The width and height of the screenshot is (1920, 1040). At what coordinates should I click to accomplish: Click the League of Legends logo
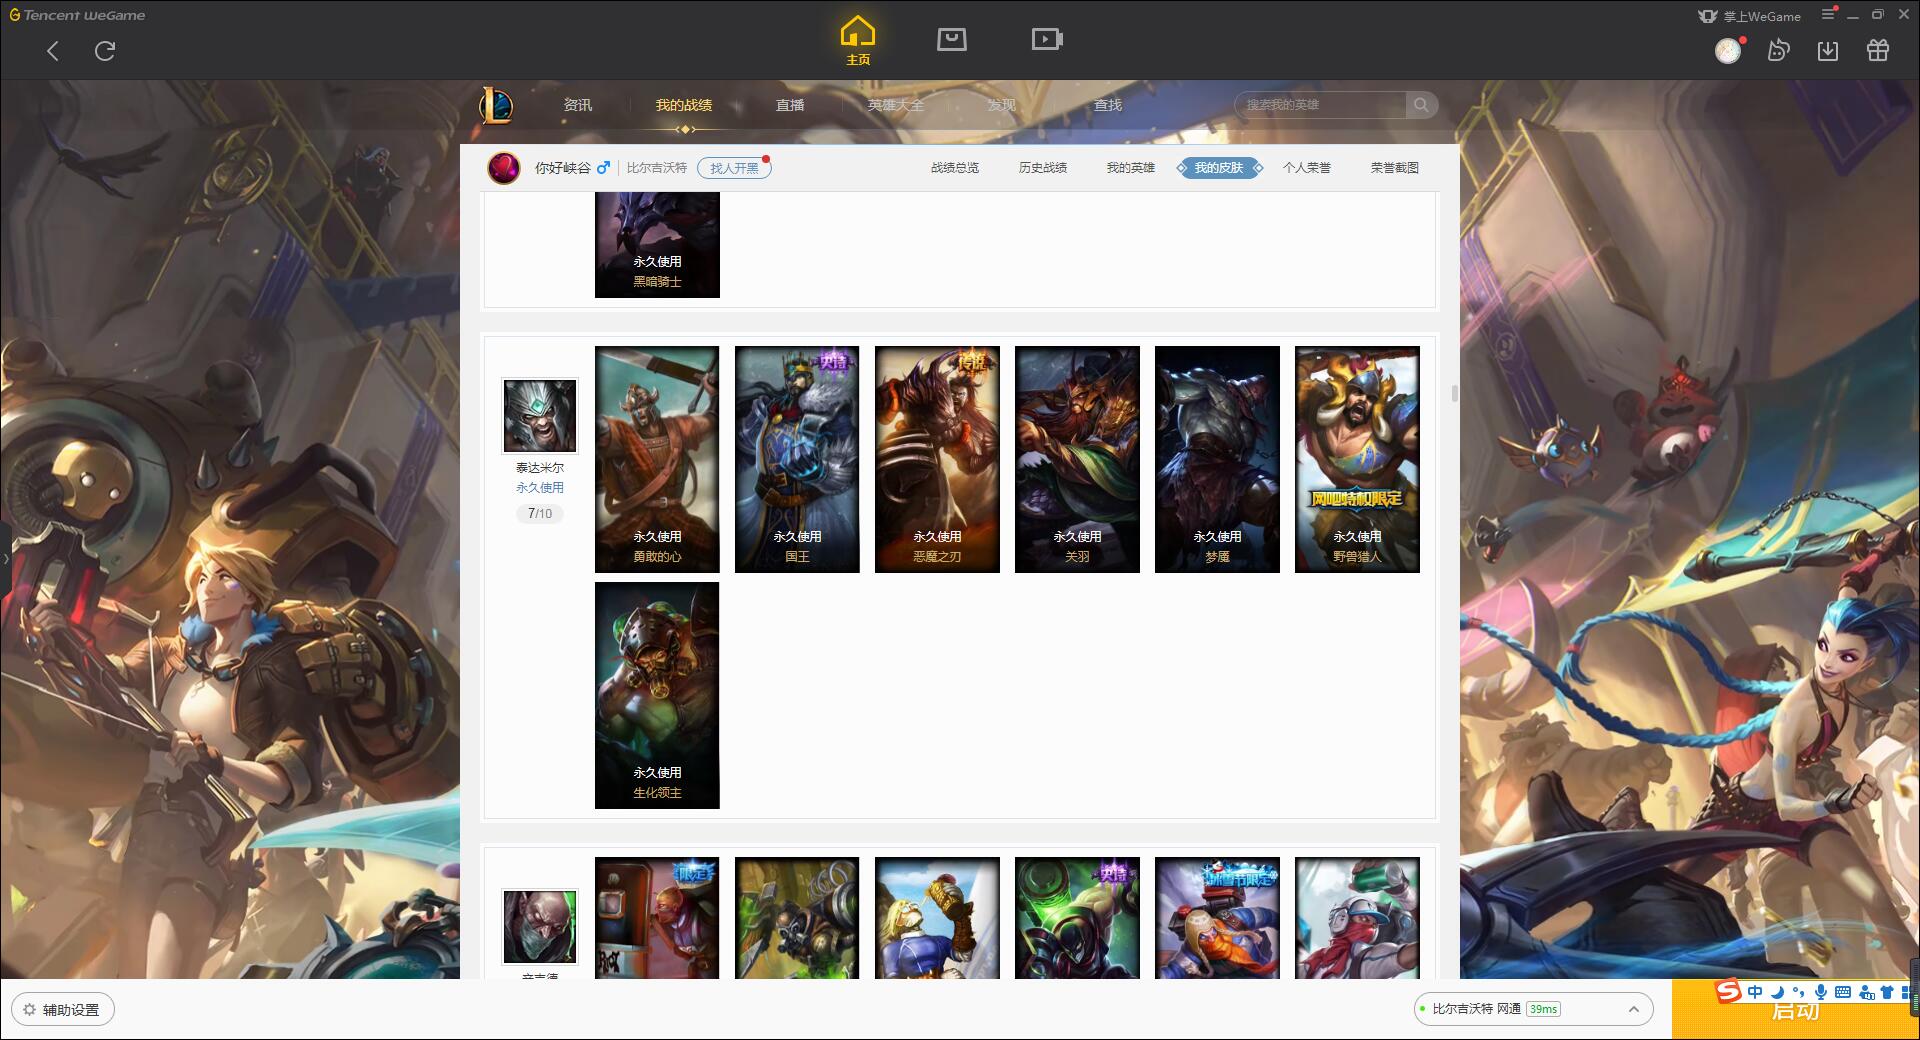point(497,105)
